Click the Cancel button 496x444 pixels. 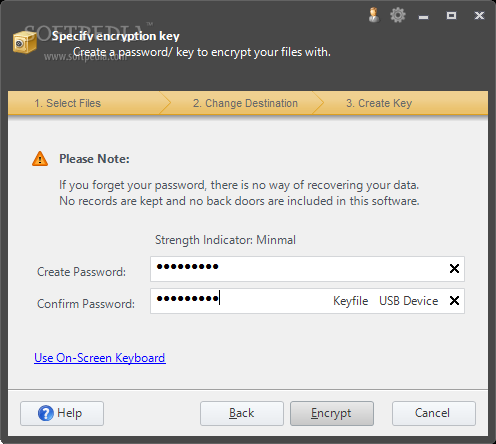coord(434,413)
